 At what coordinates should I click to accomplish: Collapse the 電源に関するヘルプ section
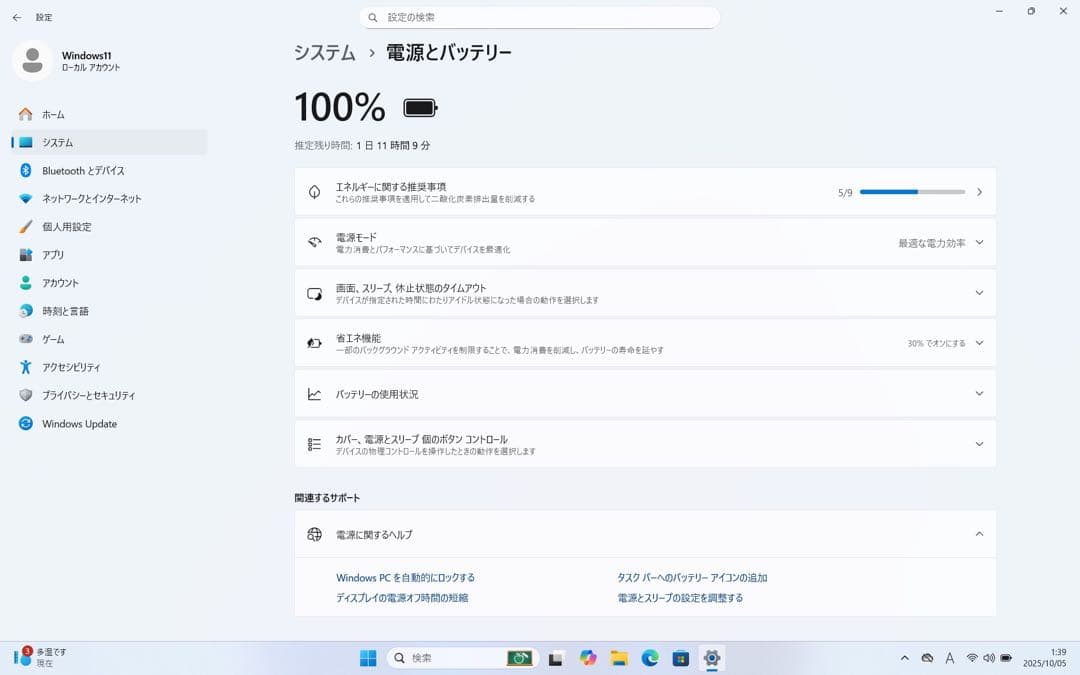tap(979, 533)
